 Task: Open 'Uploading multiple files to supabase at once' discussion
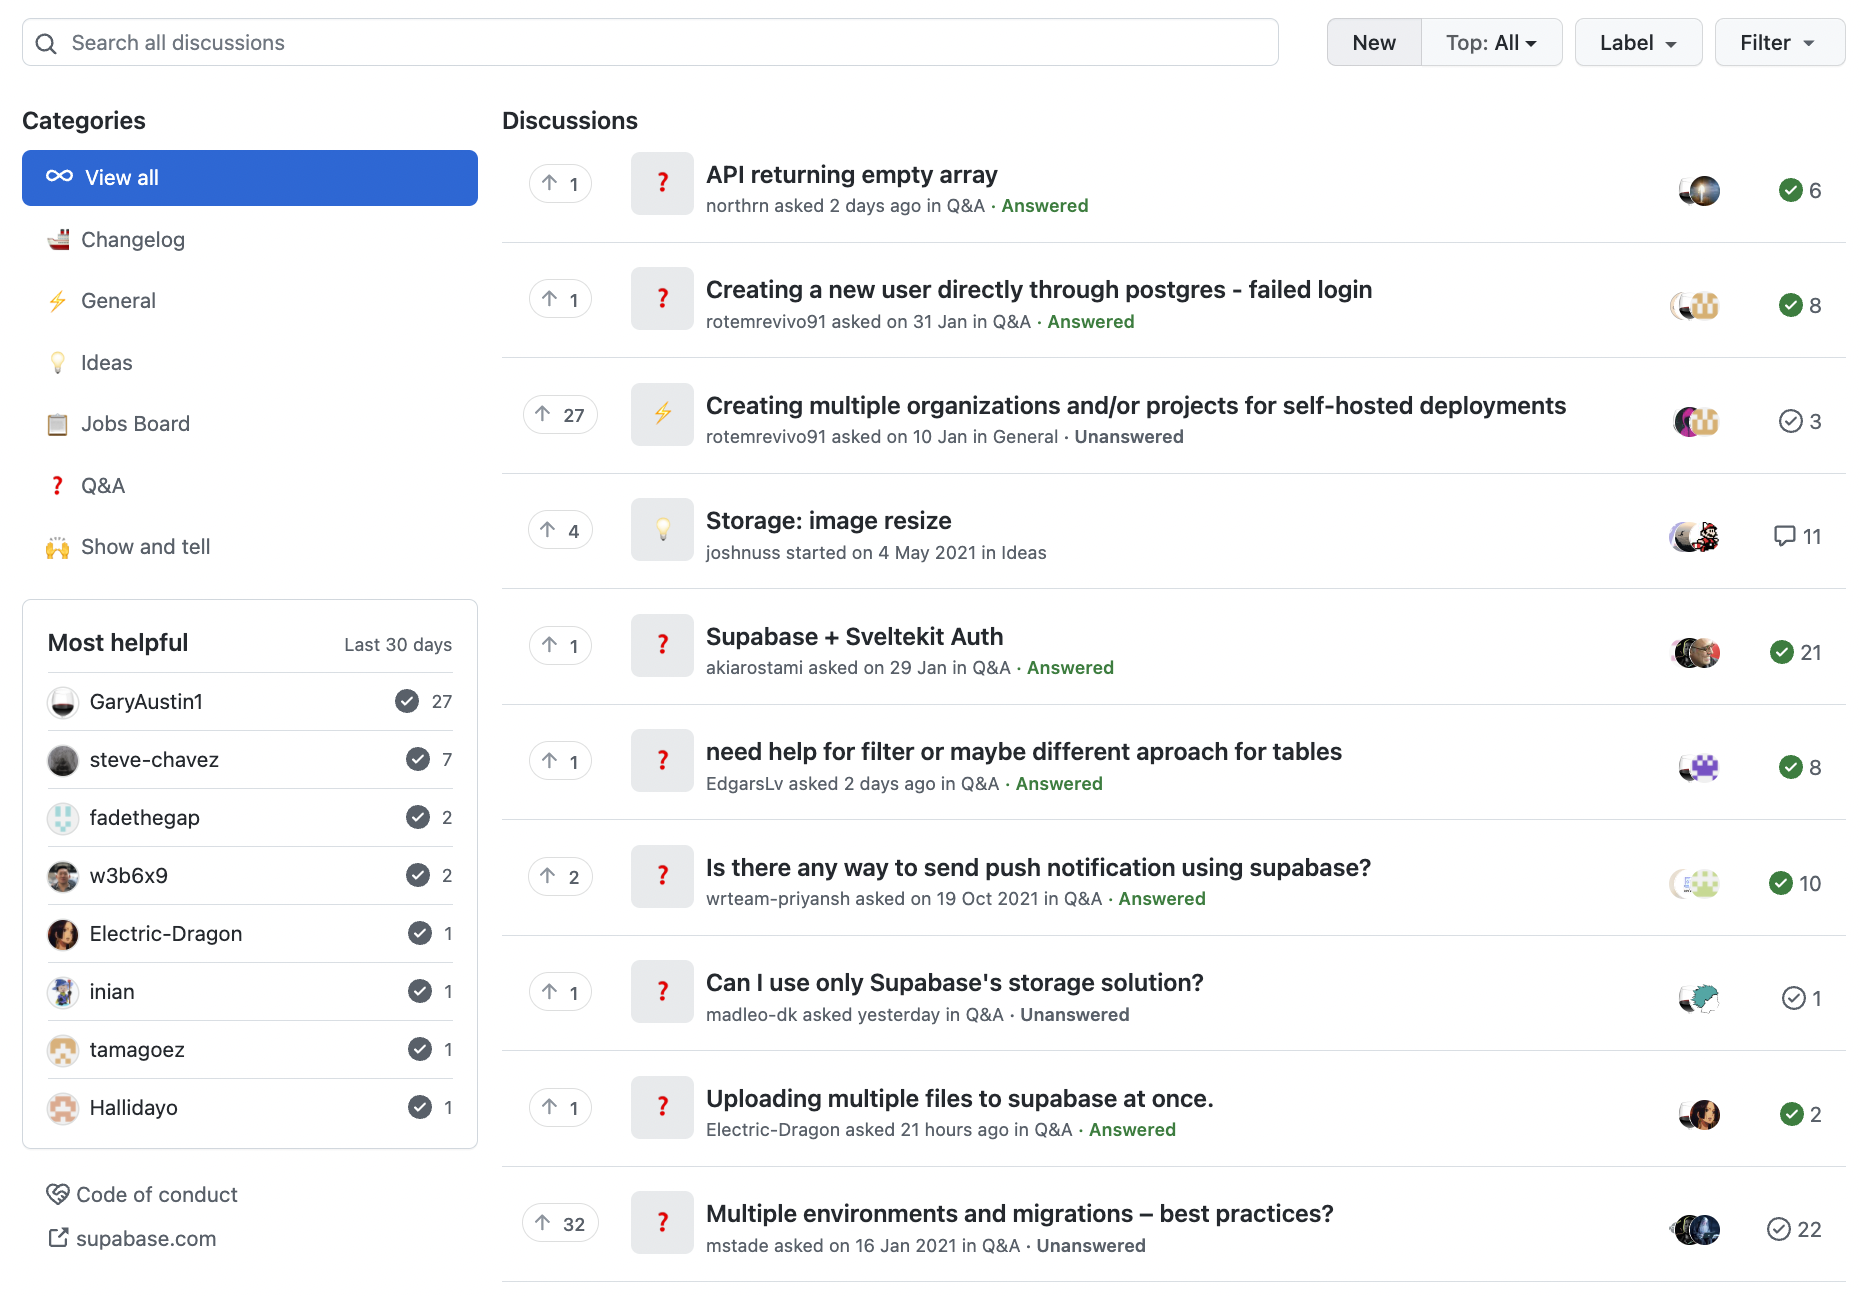tap(959, 1099)
